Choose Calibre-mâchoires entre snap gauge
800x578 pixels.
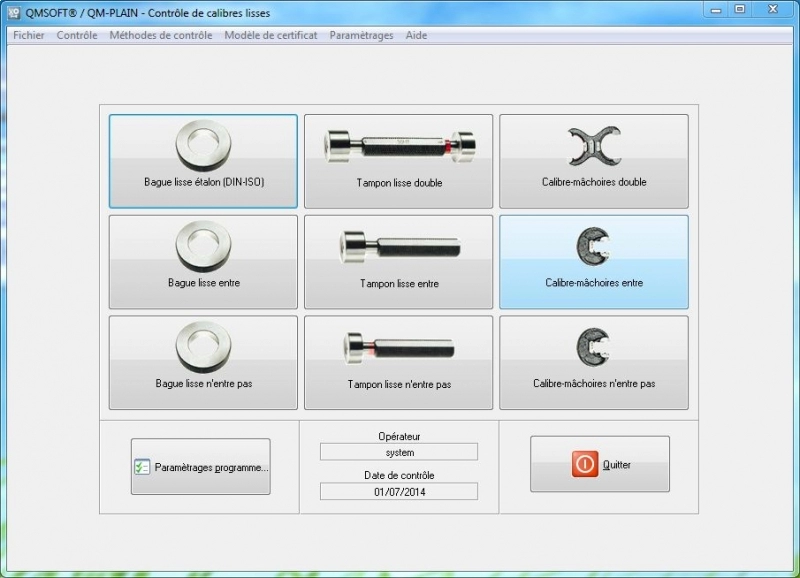pyautogui.click(x=594, y=262)
